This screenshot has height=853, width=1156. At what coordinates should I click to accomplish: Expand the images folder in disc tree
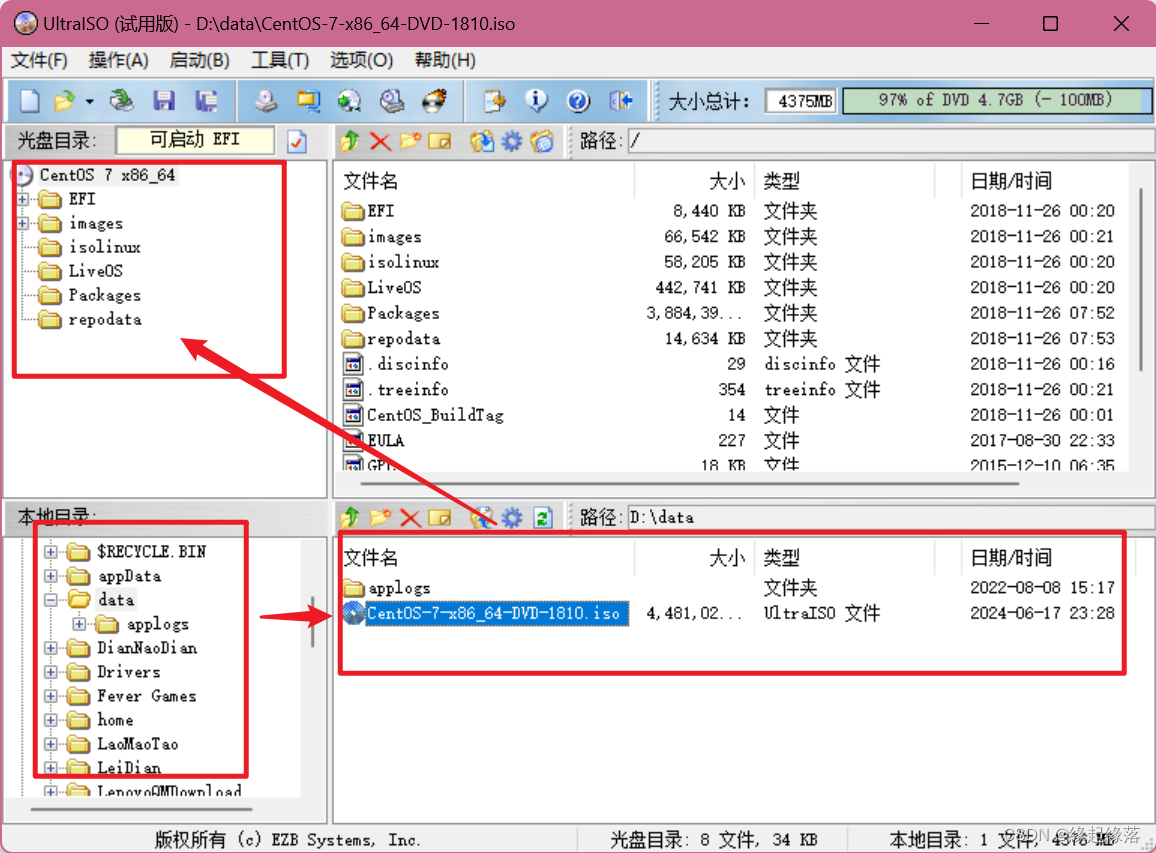[23, 223]
